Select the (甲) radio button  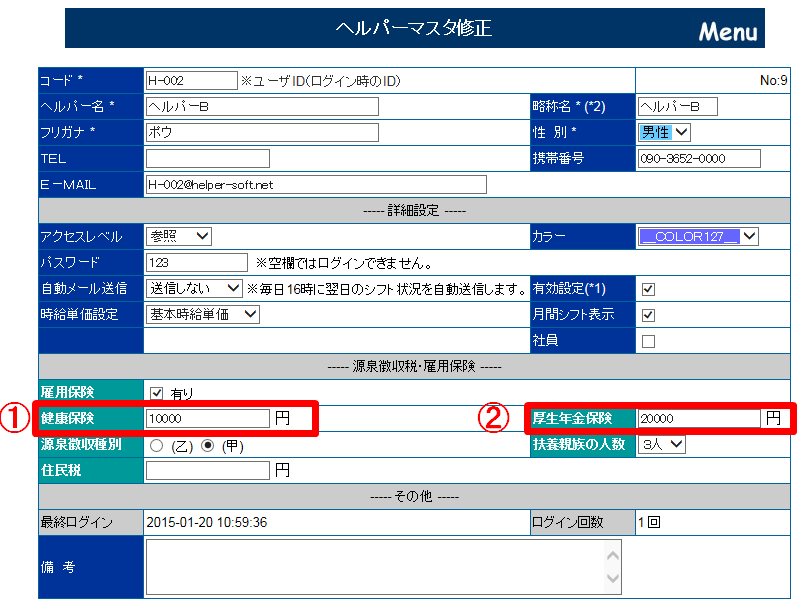point(207,445)
